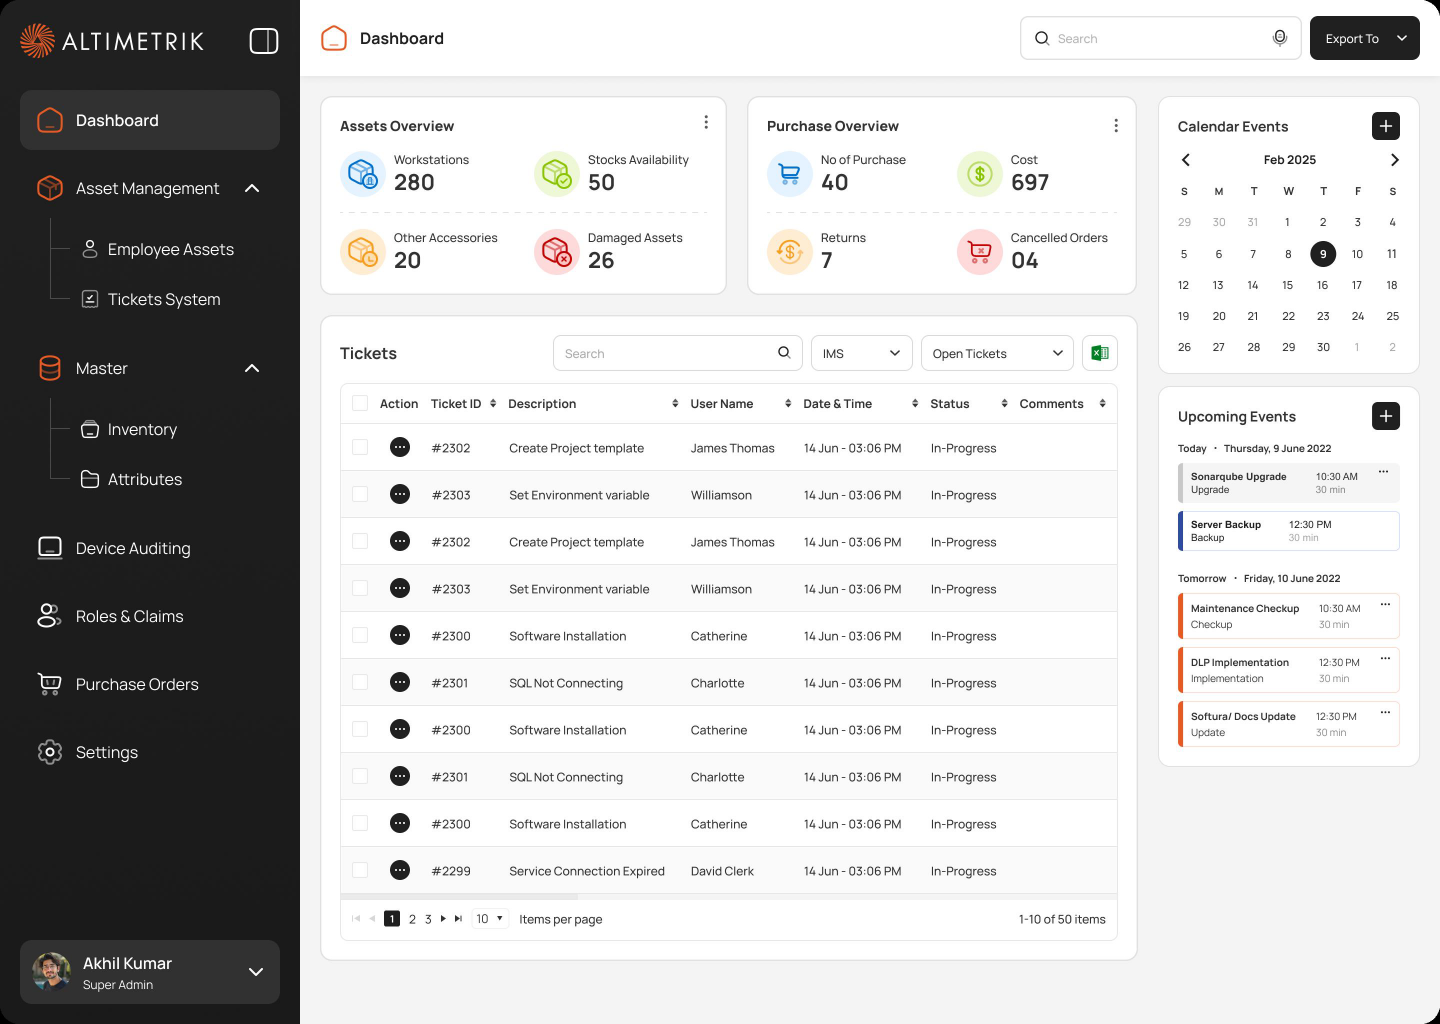The image size is (1440, 1024).
Task: Open Attributes under Master
Action: tap(132, 479)
